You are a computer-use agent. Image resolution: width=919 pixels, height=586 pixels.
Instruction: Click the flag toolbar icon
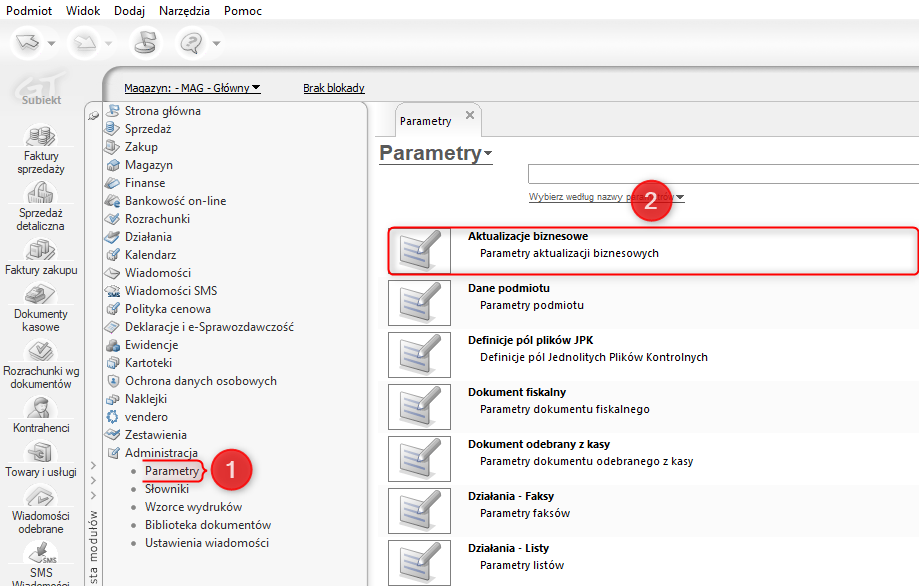click(x=146, y=43)
